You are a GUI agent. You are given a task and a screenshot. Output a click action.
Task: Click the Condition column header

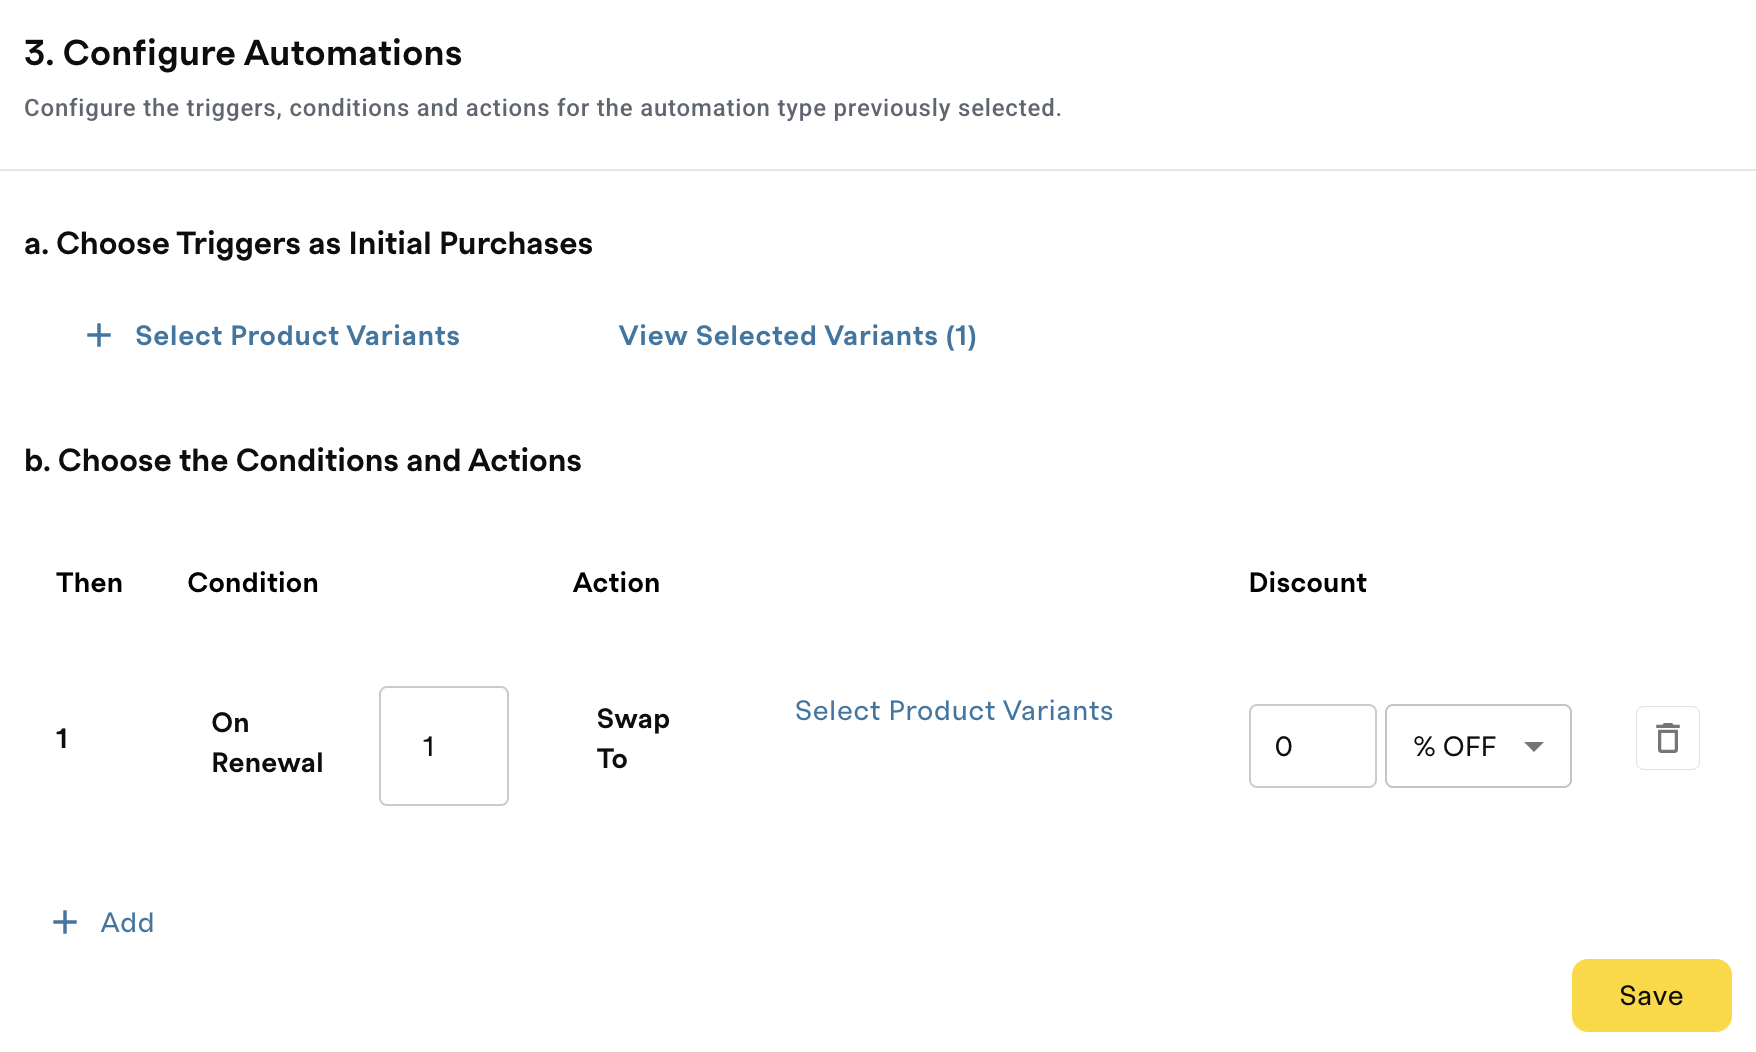[253, 583]
